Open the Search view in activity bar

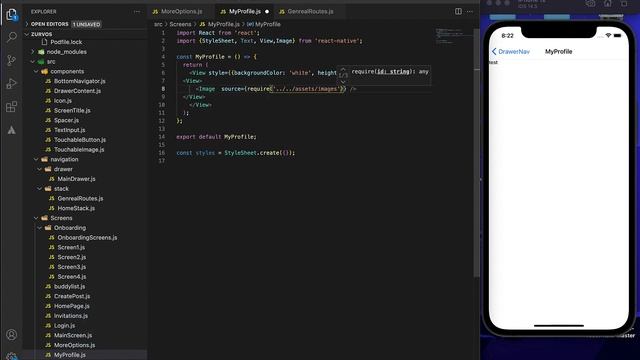tap(11, 38)
